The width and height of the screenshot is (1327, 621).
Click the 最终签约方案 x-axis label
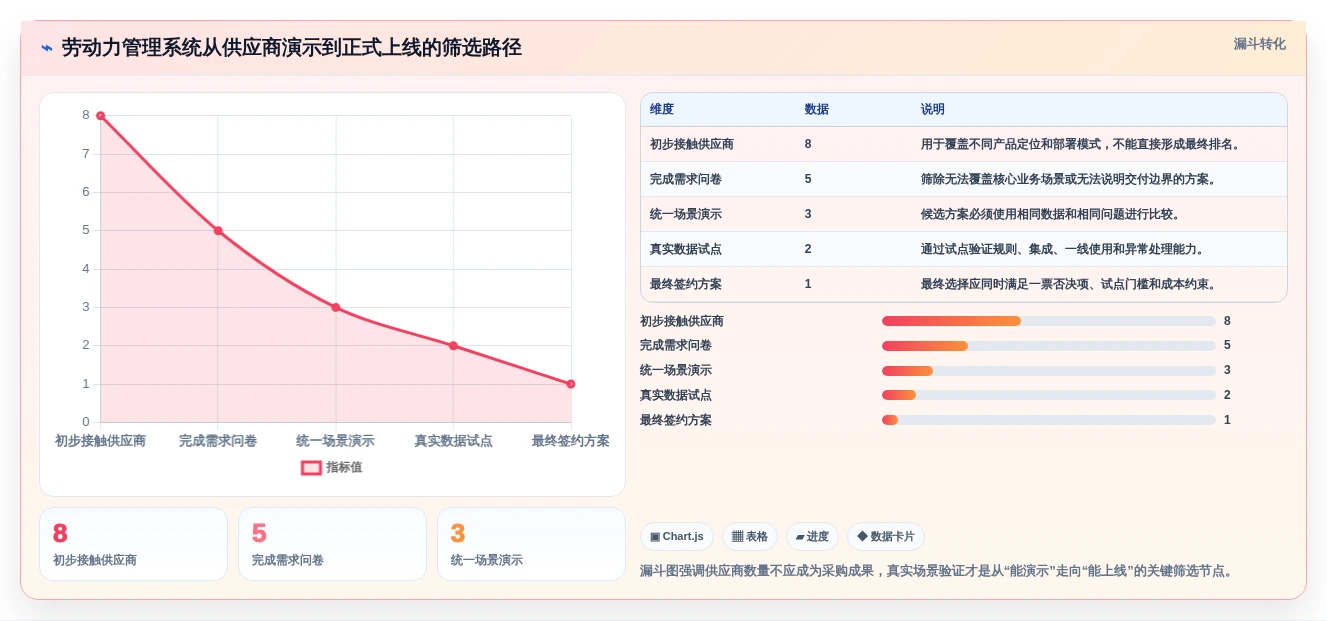point(571,441)
